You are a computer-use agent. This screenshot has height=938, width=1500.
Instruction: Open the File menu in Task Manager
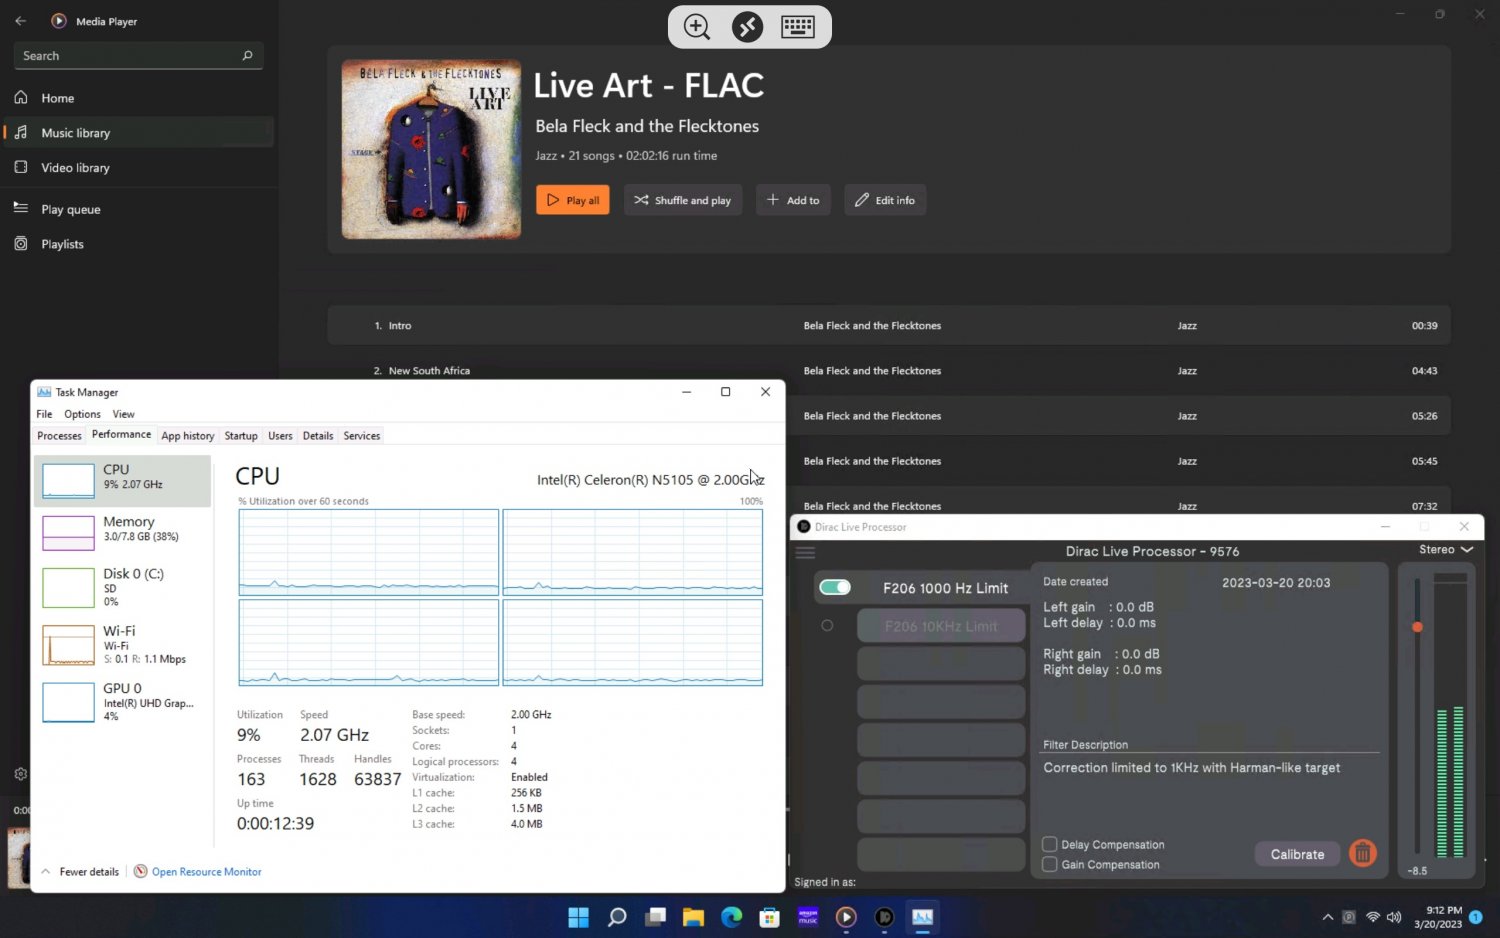(x=44, y=414)
